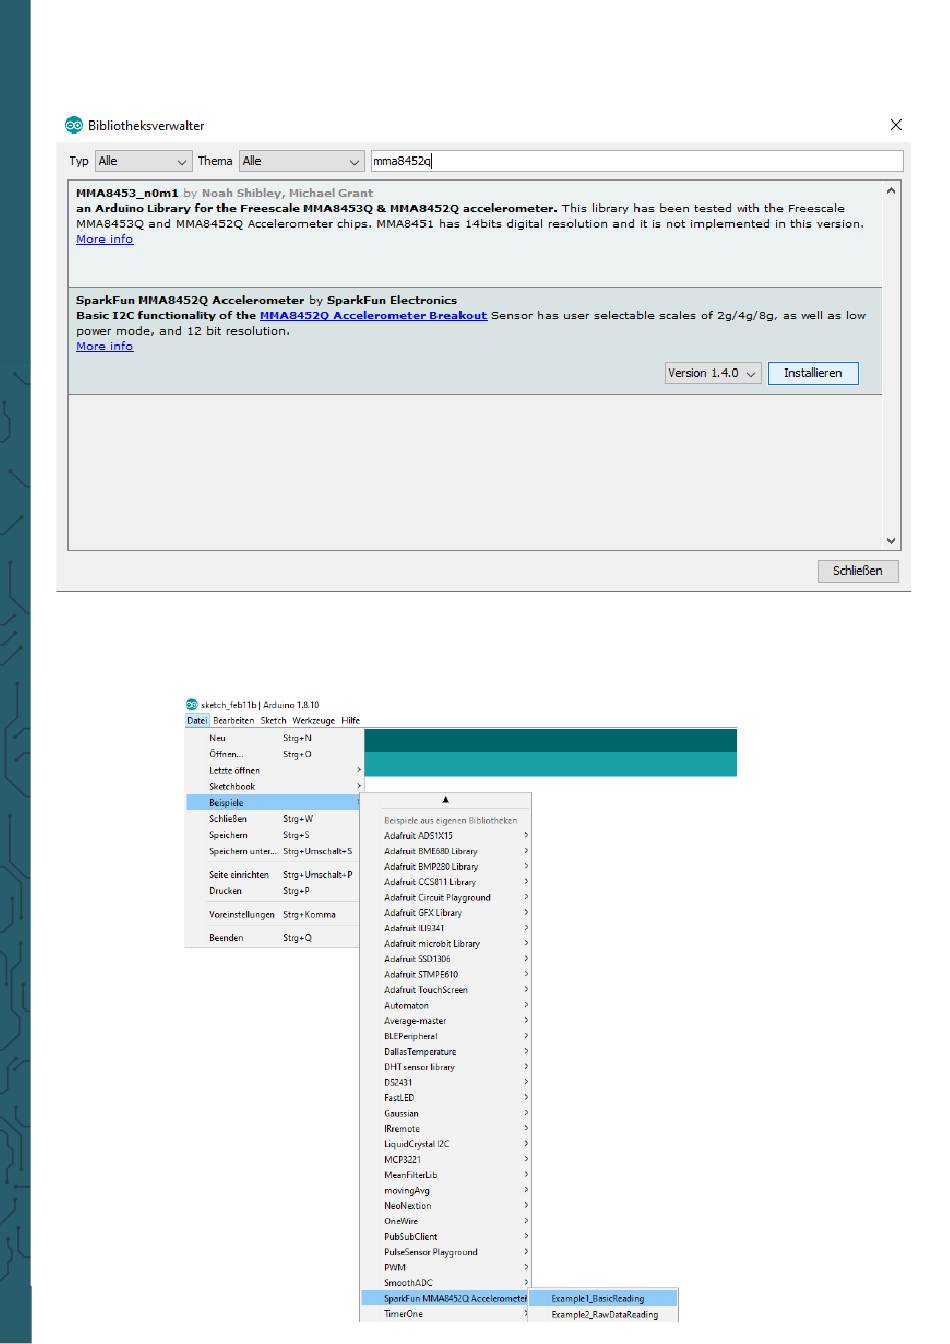The width and height of the screenshot is (950, 1344).
Task: Select the MMA8453_n0m1 library title
Action: 128,193
